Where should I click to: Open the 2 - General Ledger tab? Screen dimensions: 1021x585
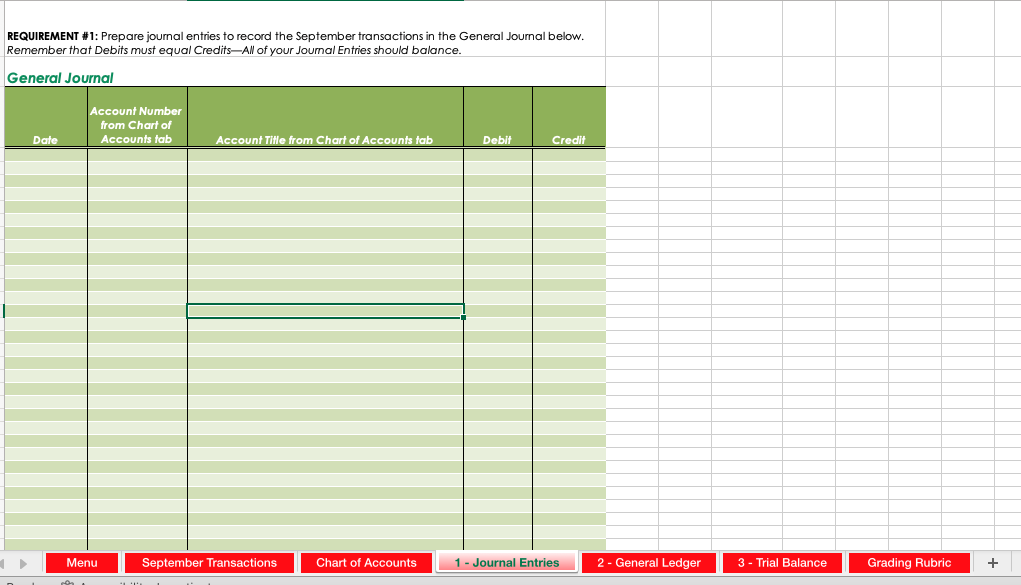tap(649, 562)
